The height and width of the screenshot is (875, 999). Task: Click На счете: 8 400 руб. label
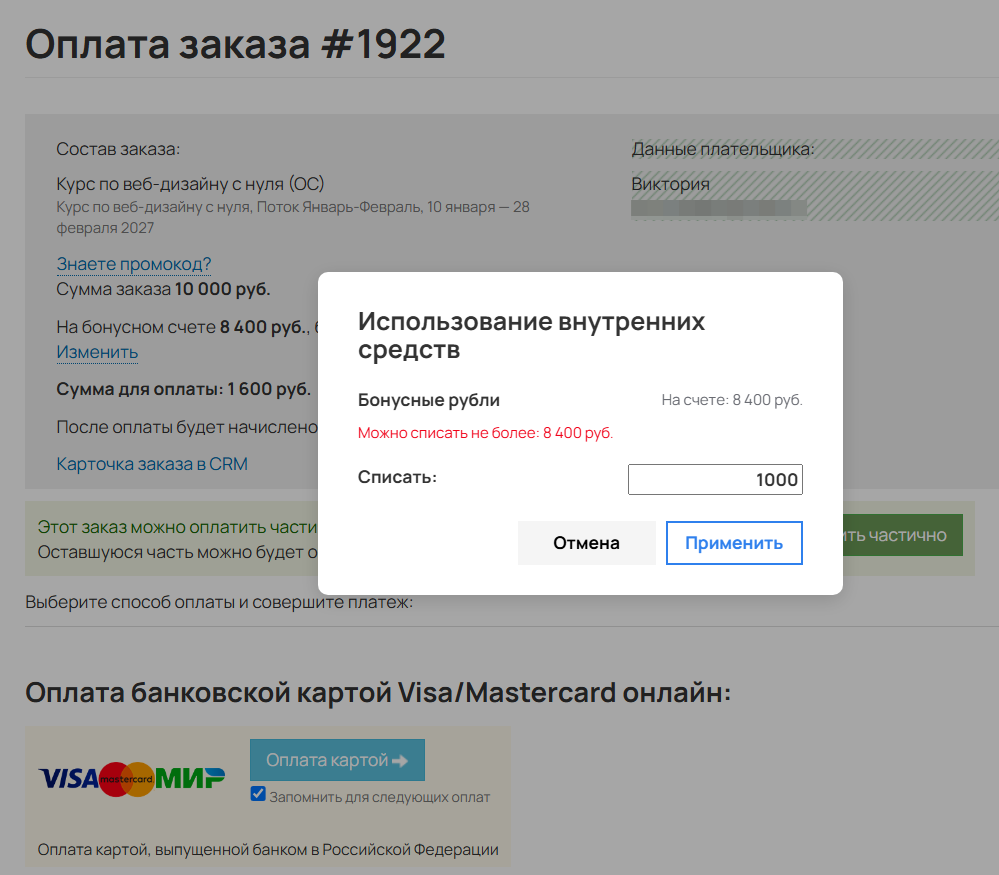point(732,400)
